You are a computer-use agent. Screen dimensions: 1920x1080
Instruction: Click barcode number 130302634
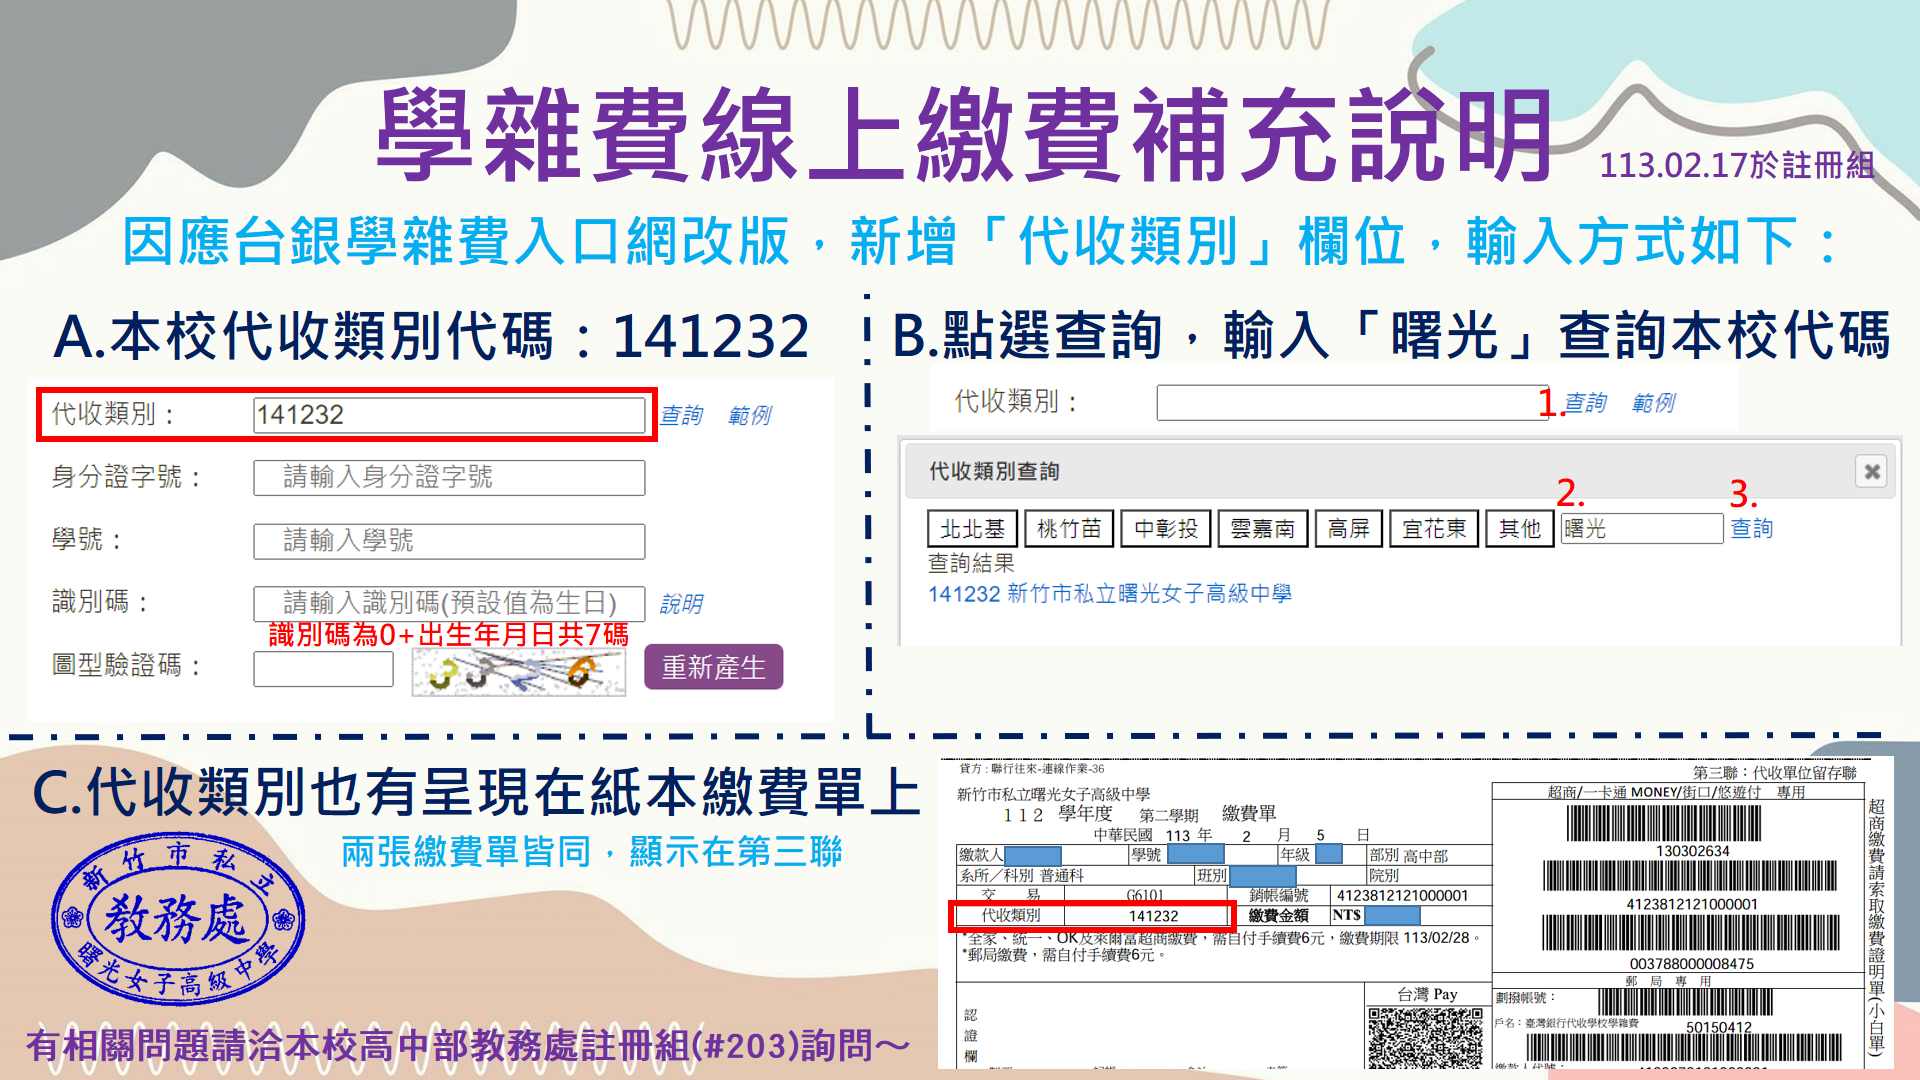pyautogui.click(x=1692, y=851)
